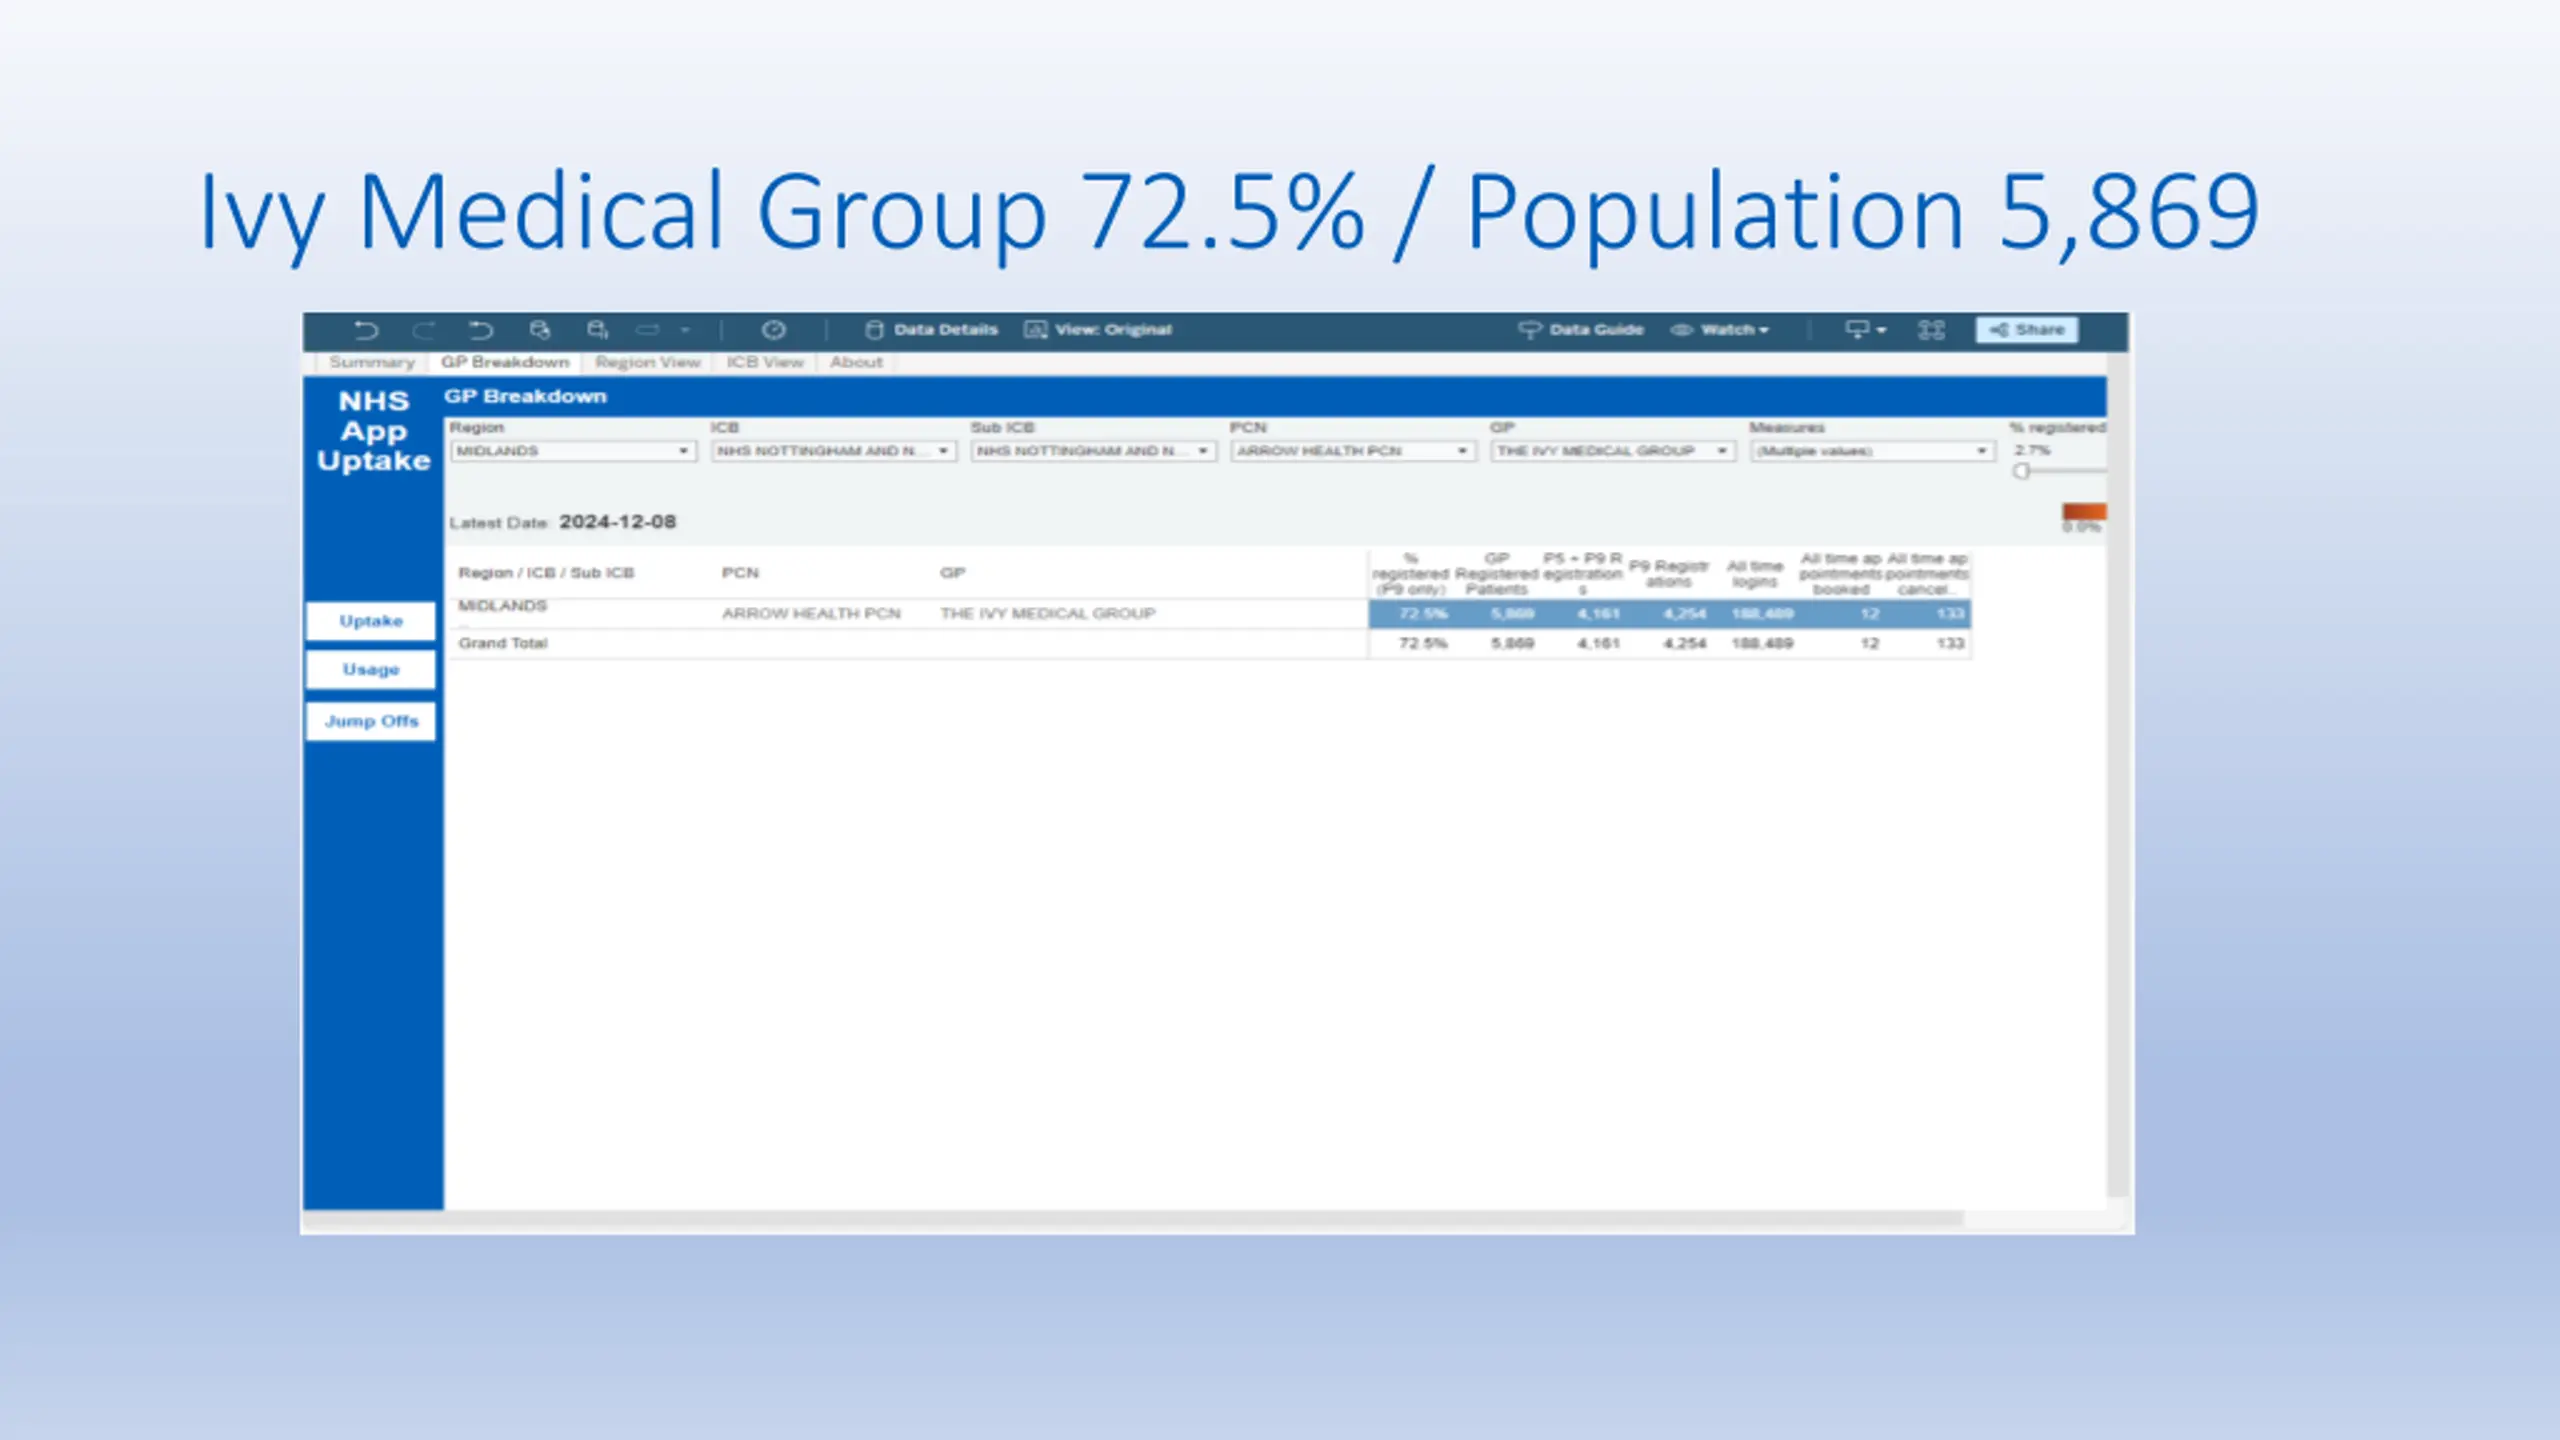Click the Uptake sidebar button
The width and height of the screenshot is (2560, 1440).
[x=371, y=621]
